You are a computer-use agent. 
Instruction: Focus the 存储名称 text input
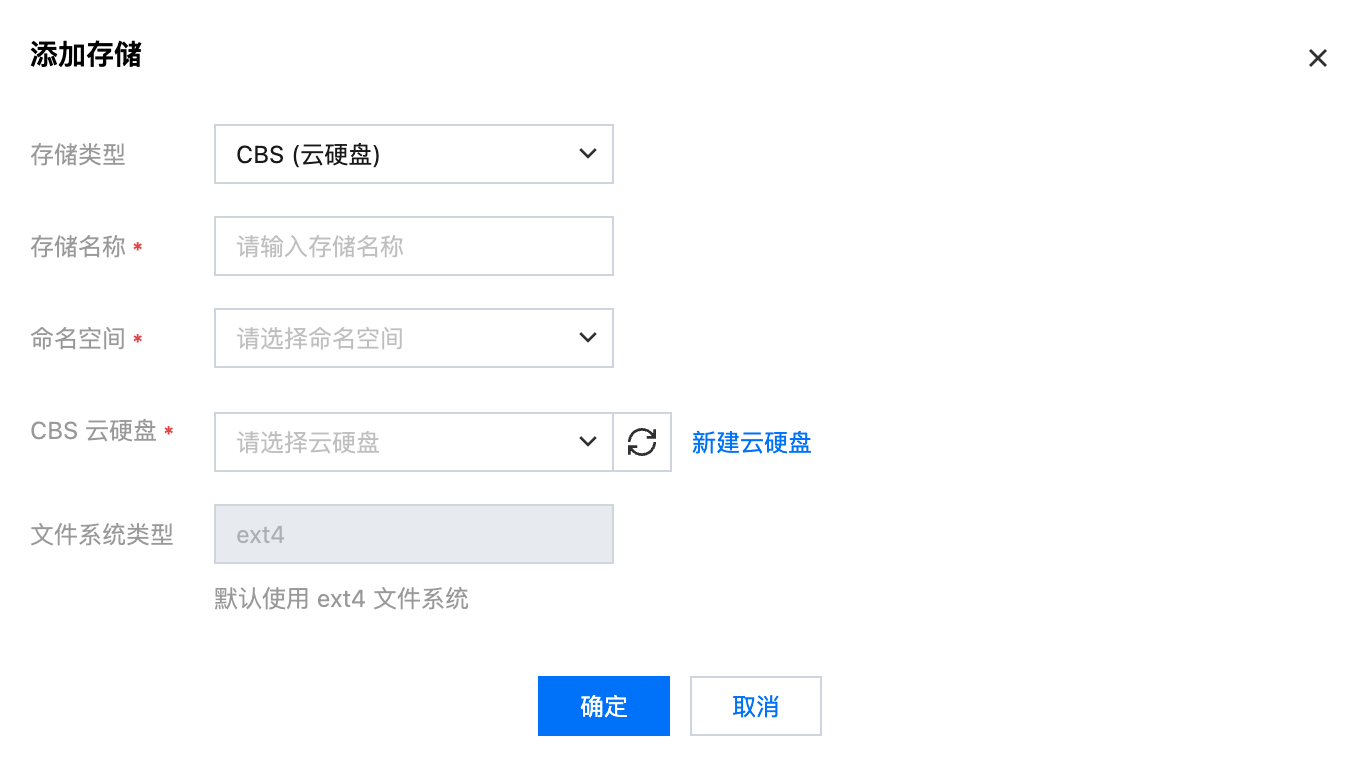pyautogui.click(x=413, y=246)
